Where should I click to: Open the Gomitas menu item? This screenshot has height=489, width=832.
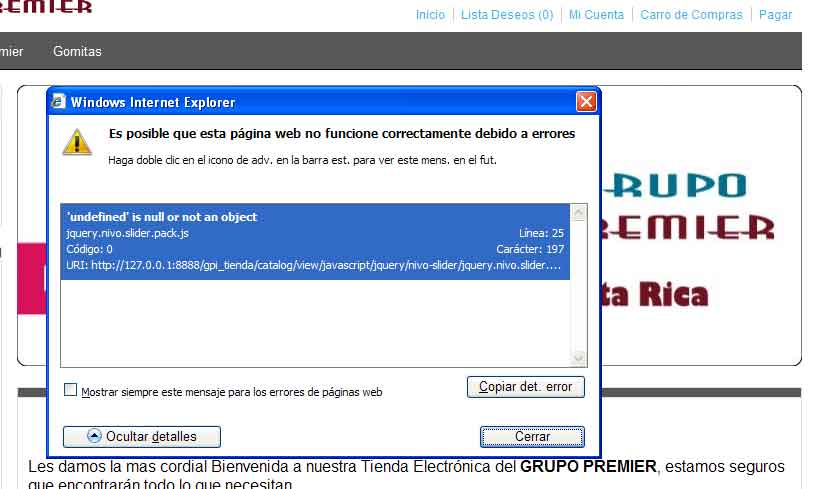tap(77, 51)
